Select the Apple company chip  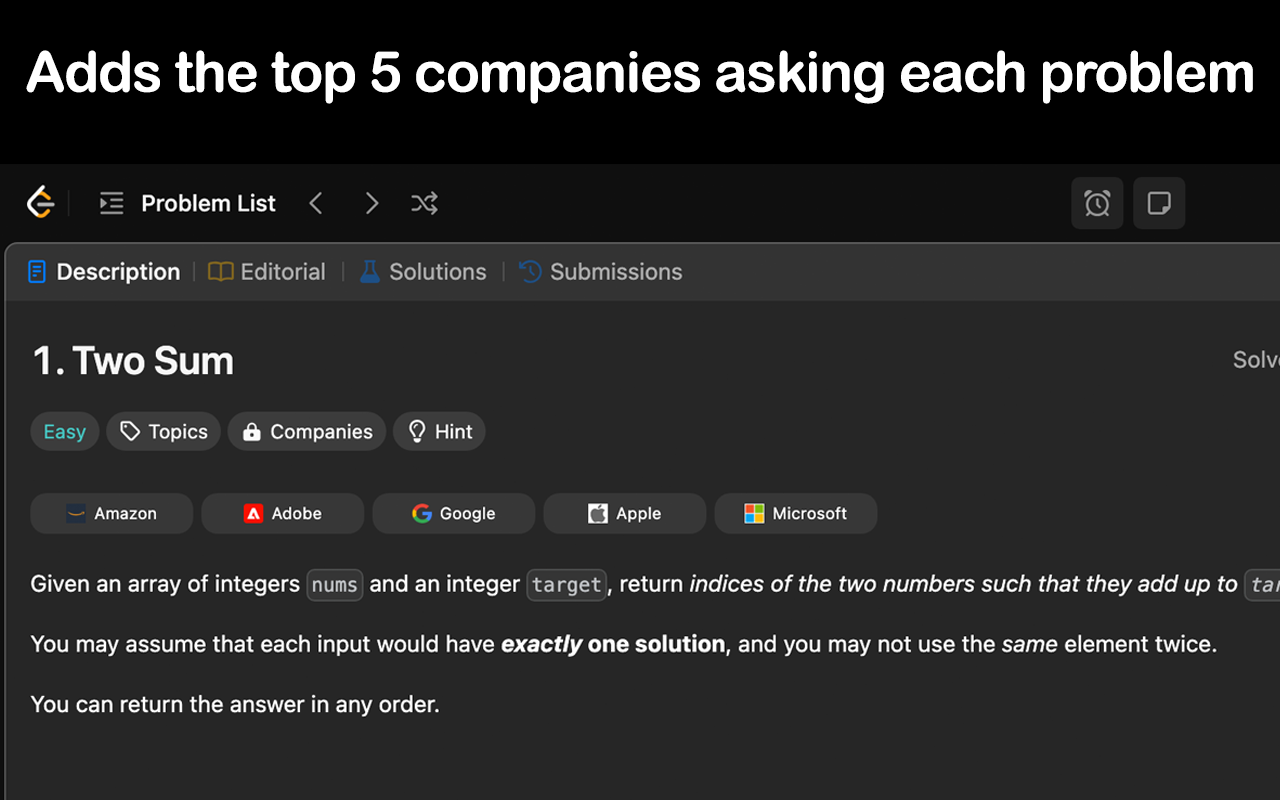pyautogui.click(x=625, y=514)
